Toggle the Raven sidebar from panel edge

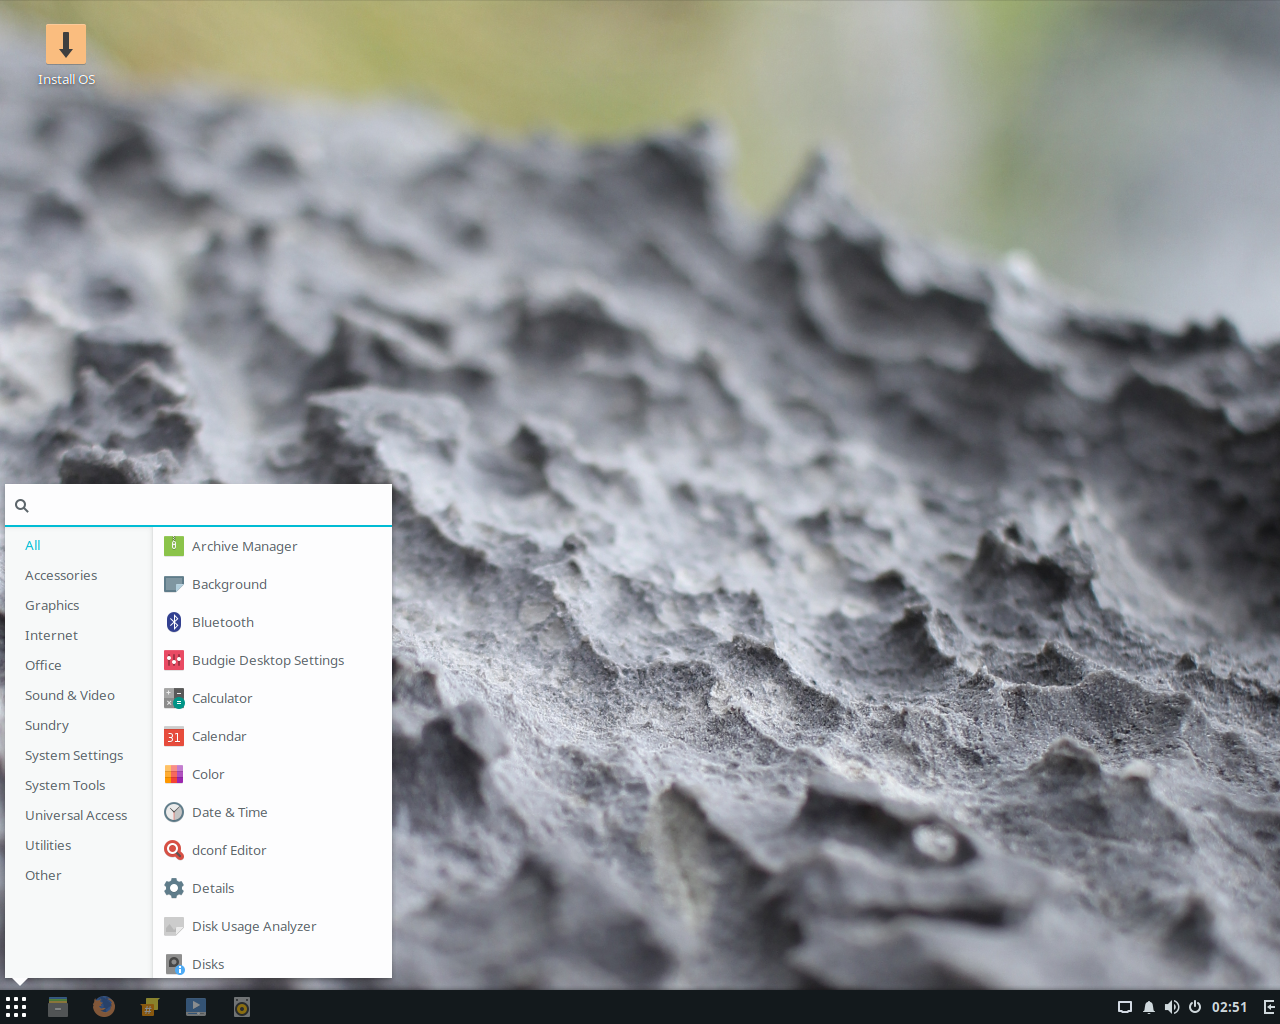pos(1270,1007)
